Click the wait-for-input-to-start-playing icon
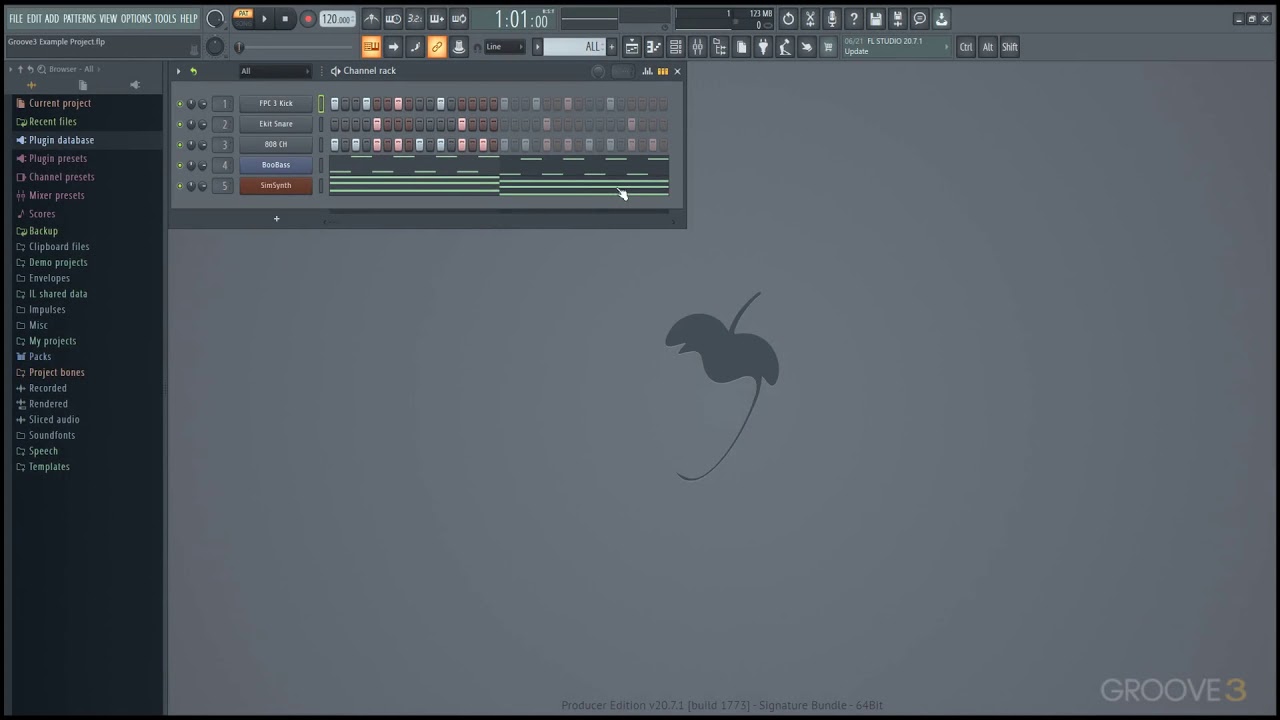This screenshot has height=720, width=1280. click(393, 19)
